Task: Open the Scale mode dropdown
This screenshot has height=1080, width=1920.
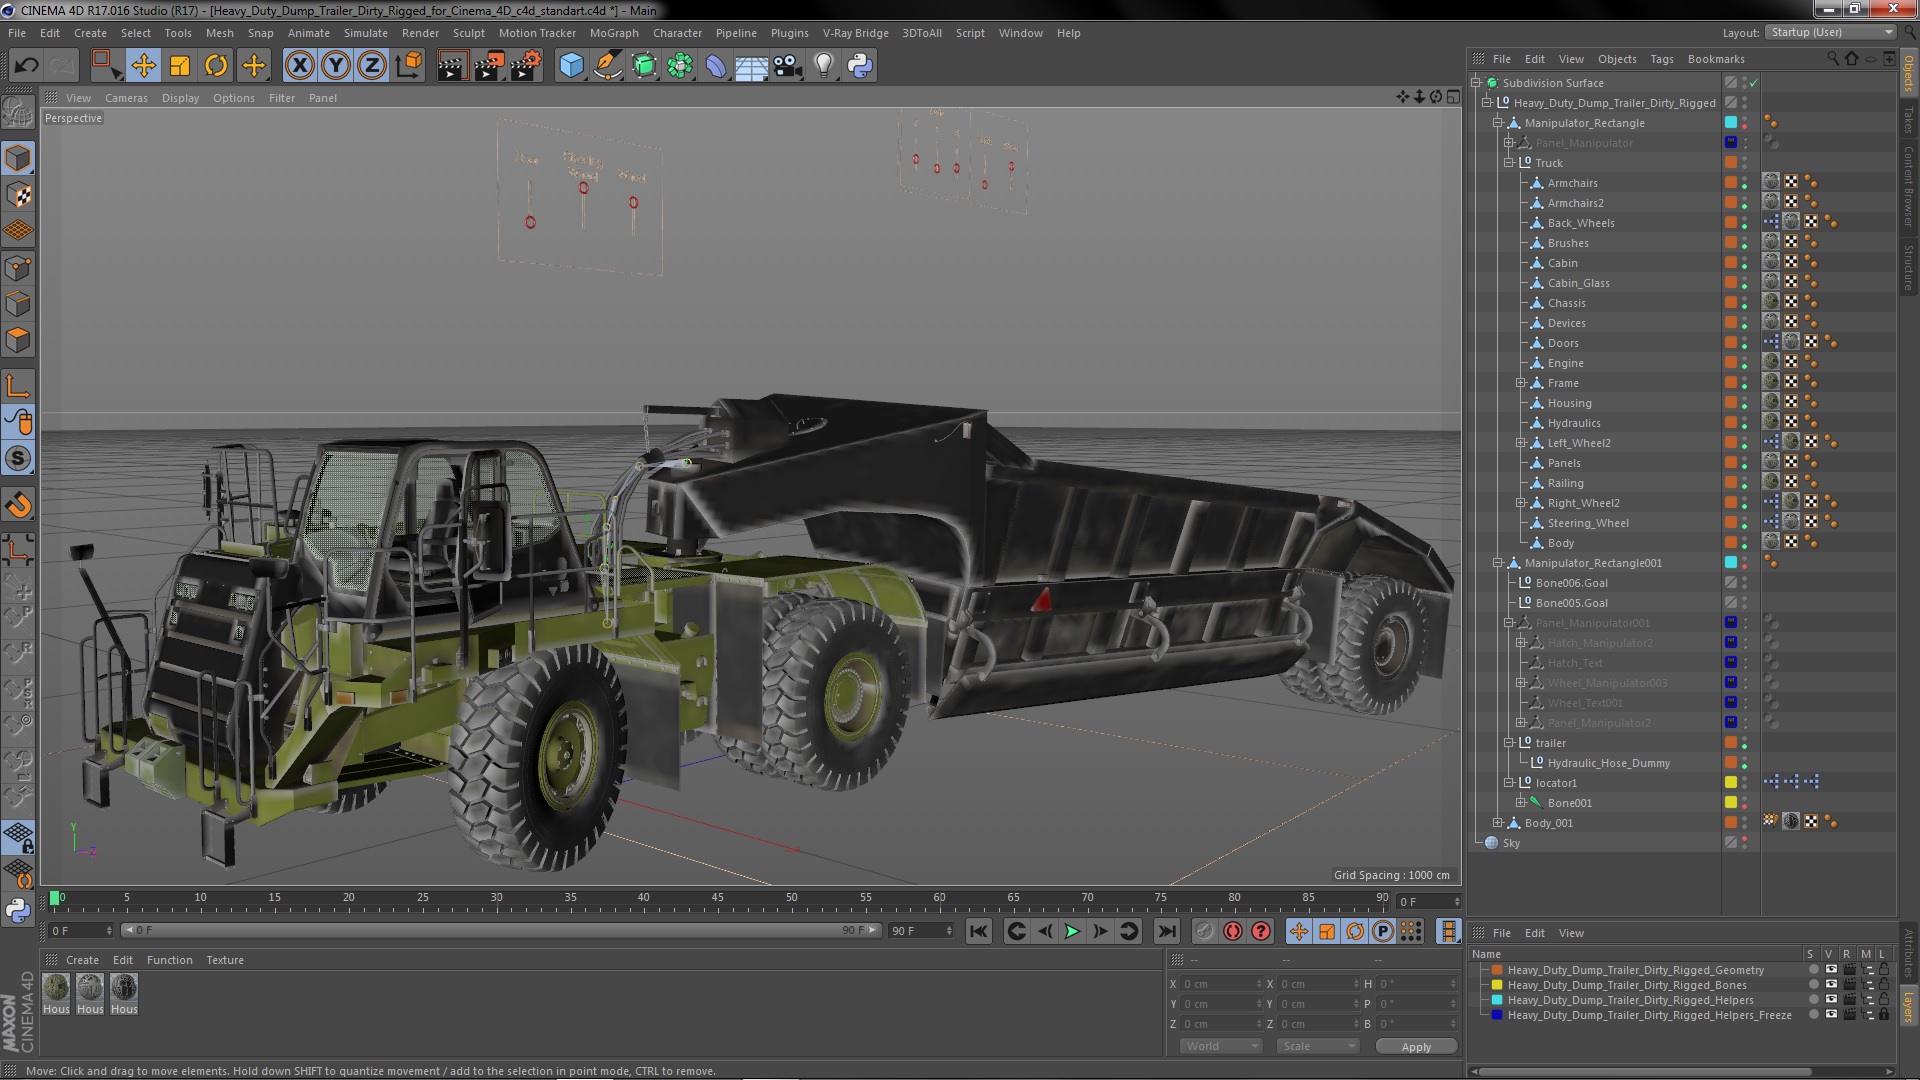Action: pyautogui.click(x=1318, y=1046)
